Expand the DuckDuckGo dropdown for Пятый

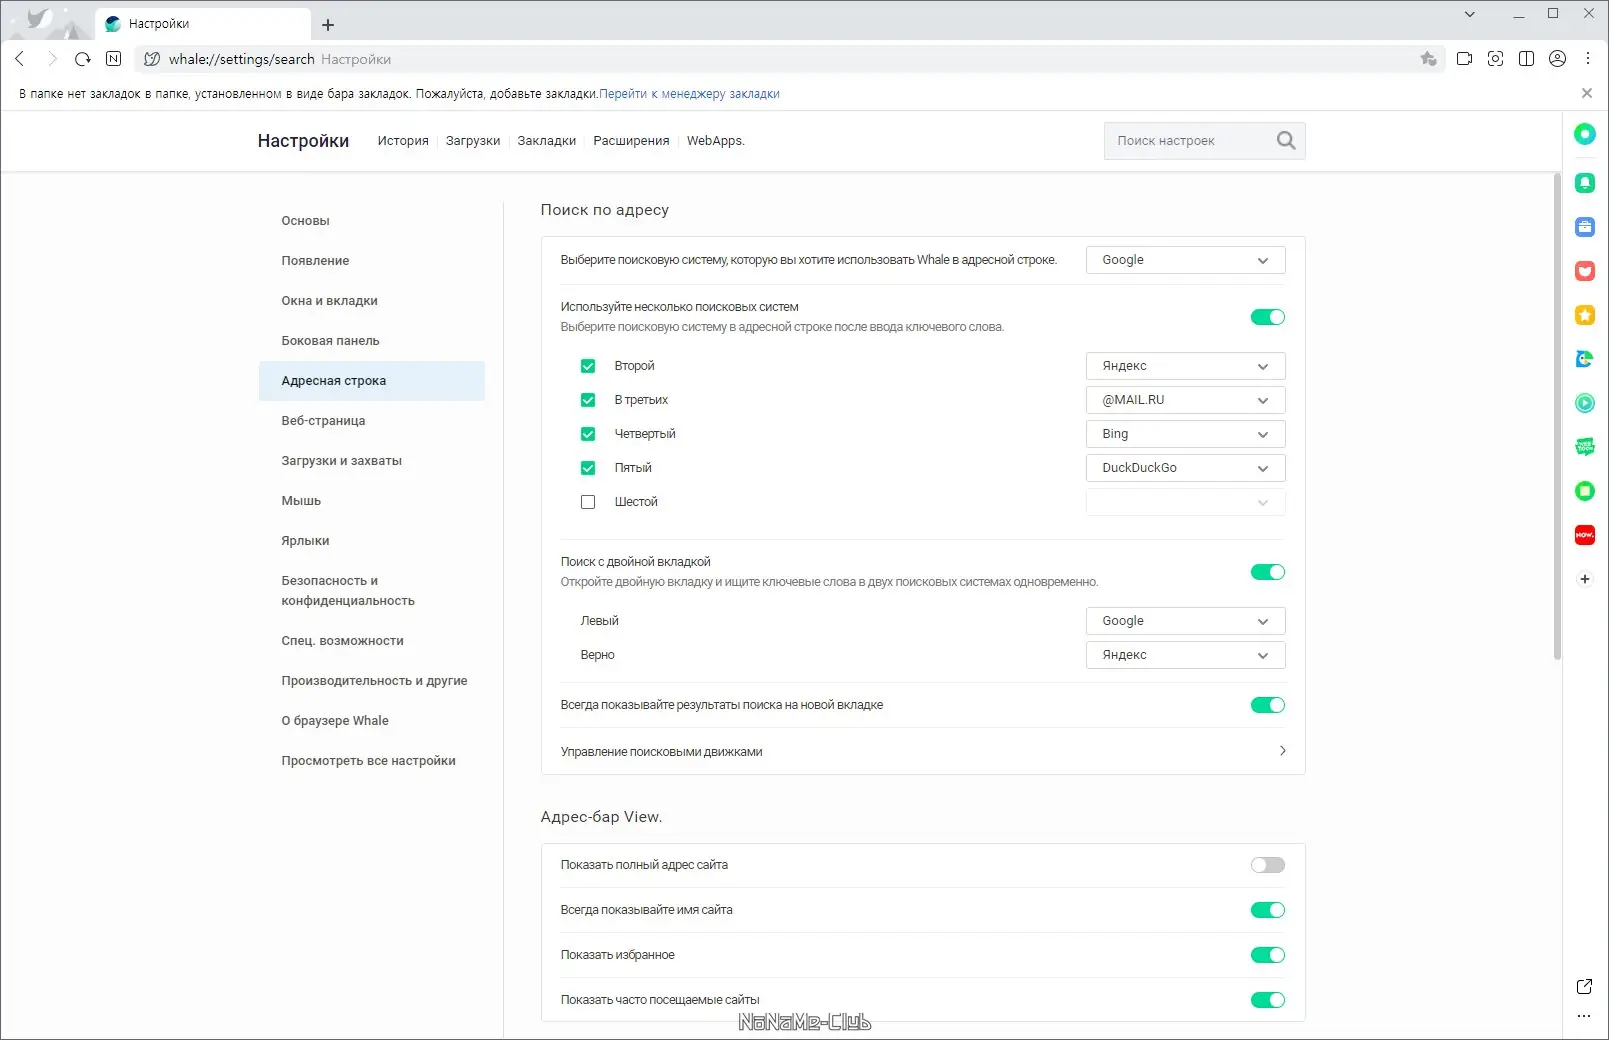[1185, 468]
